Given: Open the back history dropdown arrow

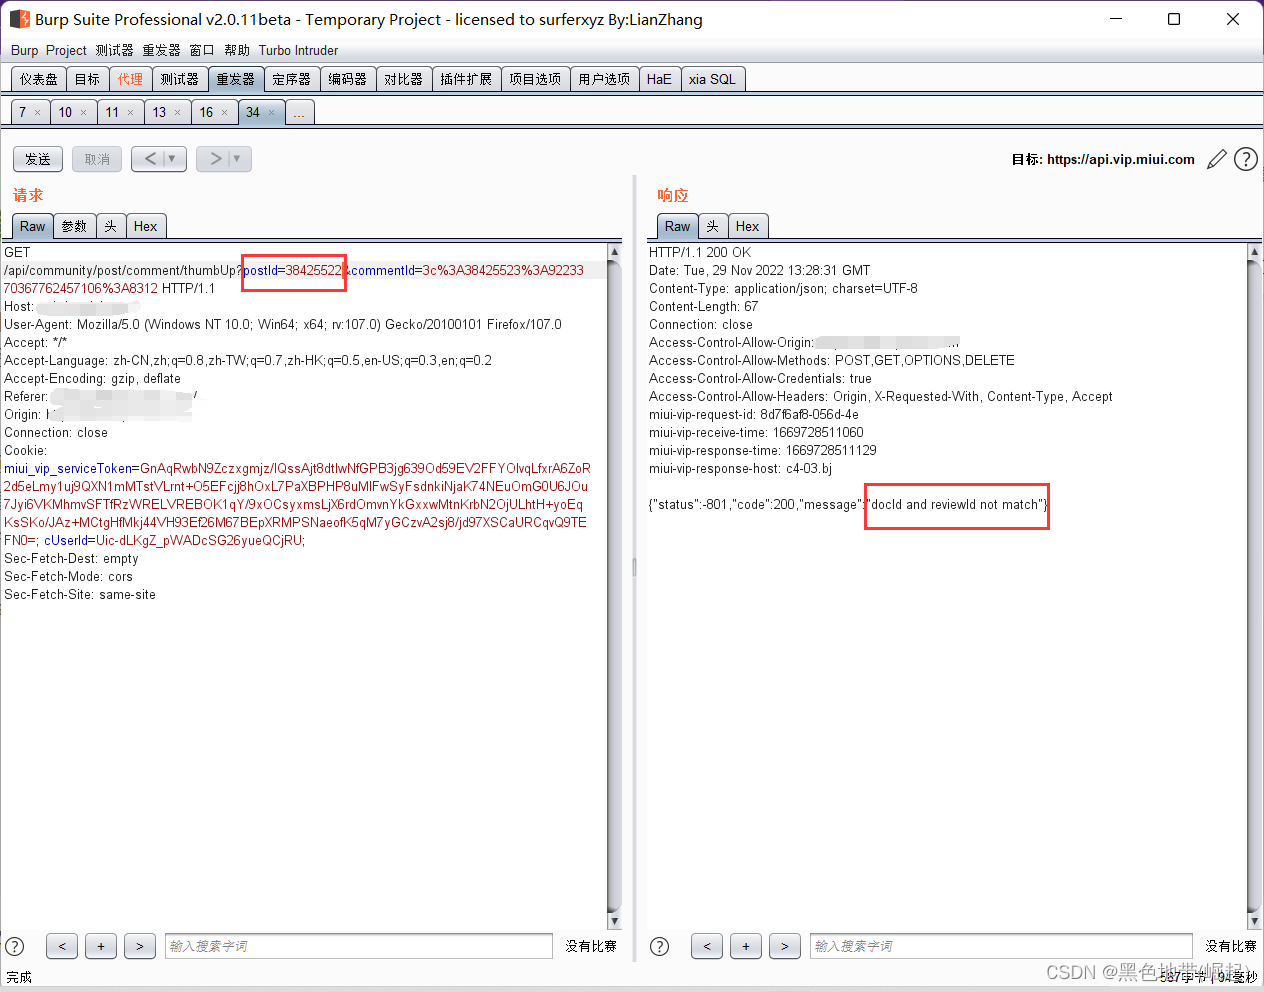Looking at the screenshot, I should tap(174, 159).
